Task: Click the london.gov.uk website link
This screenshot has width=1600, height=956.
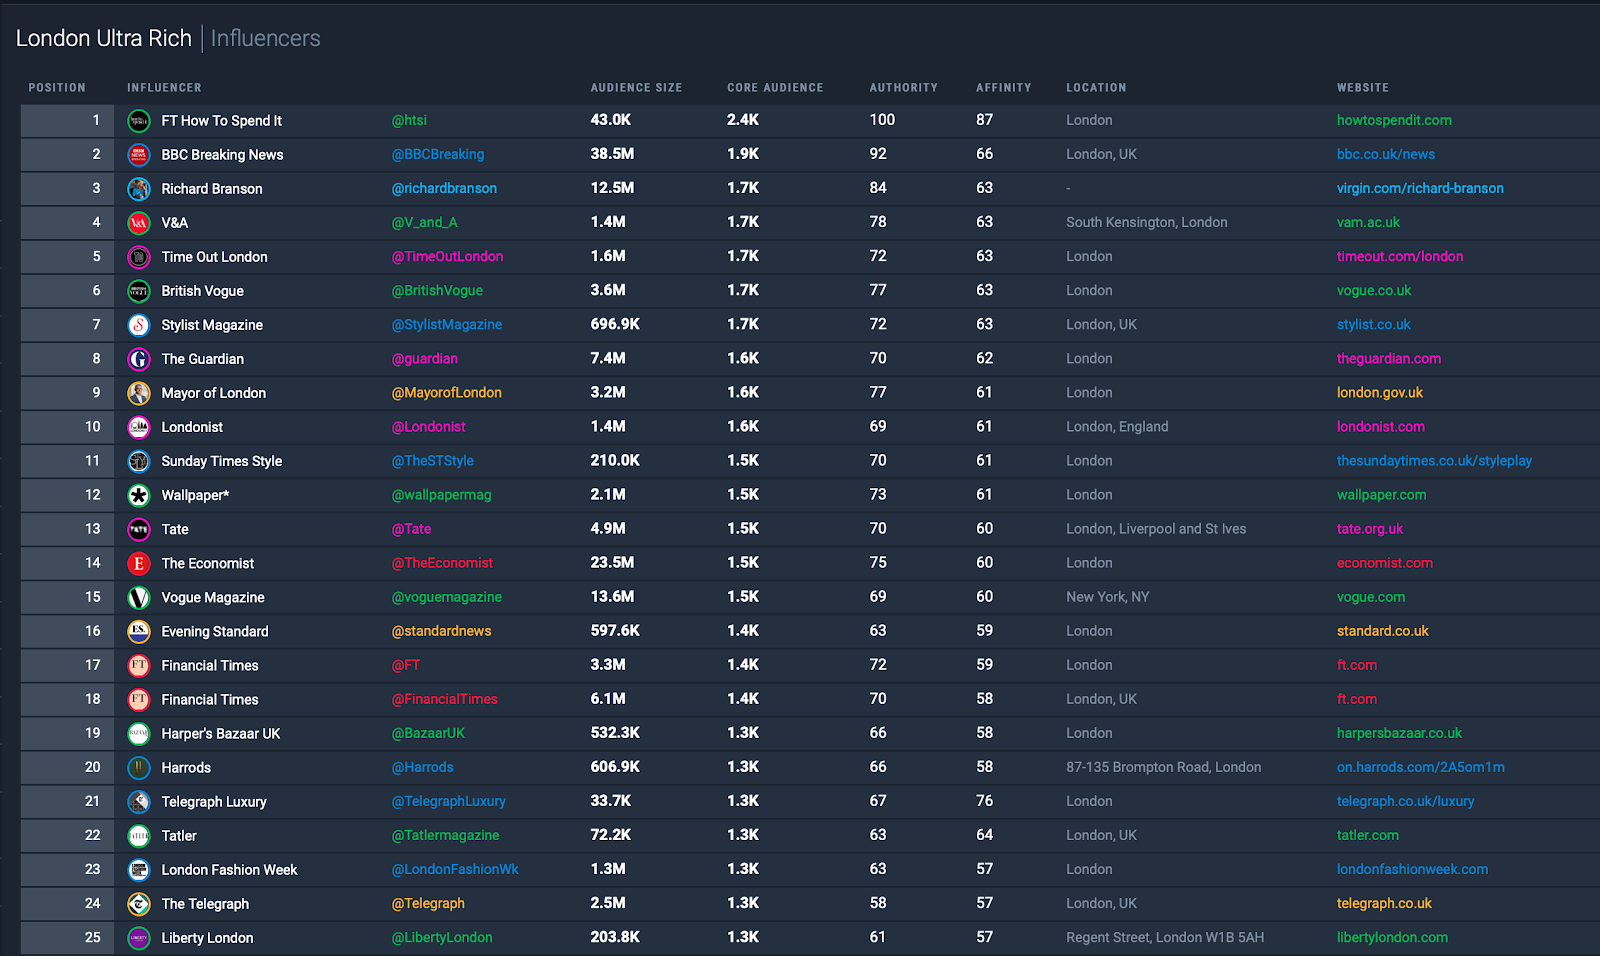Action: point(1380,392)
